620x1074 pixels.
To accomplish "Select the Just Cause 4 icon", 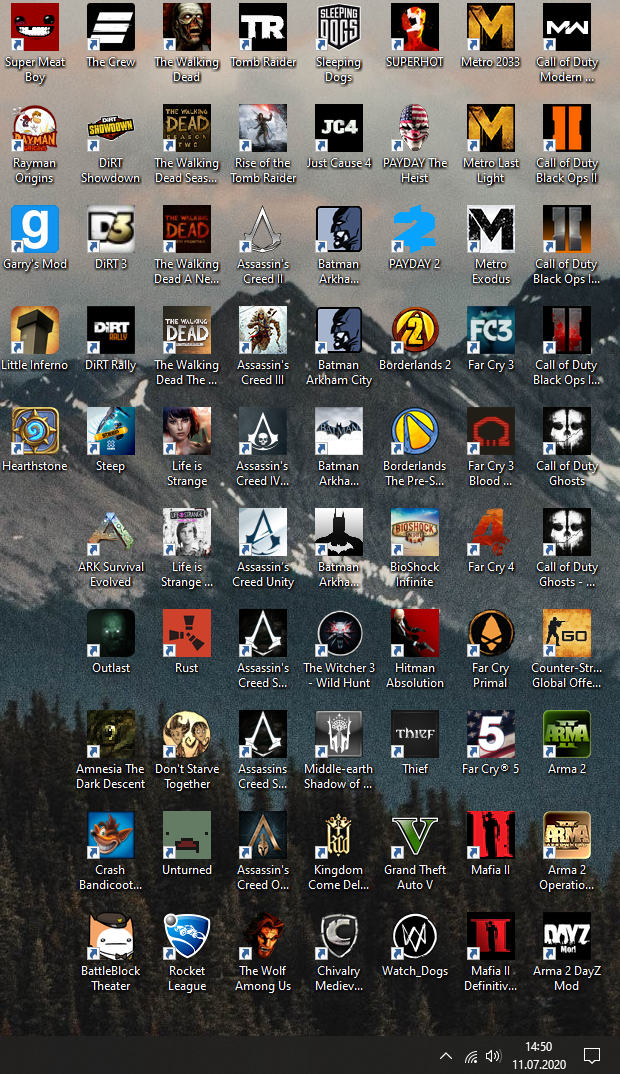I will (x=339, y=129).
